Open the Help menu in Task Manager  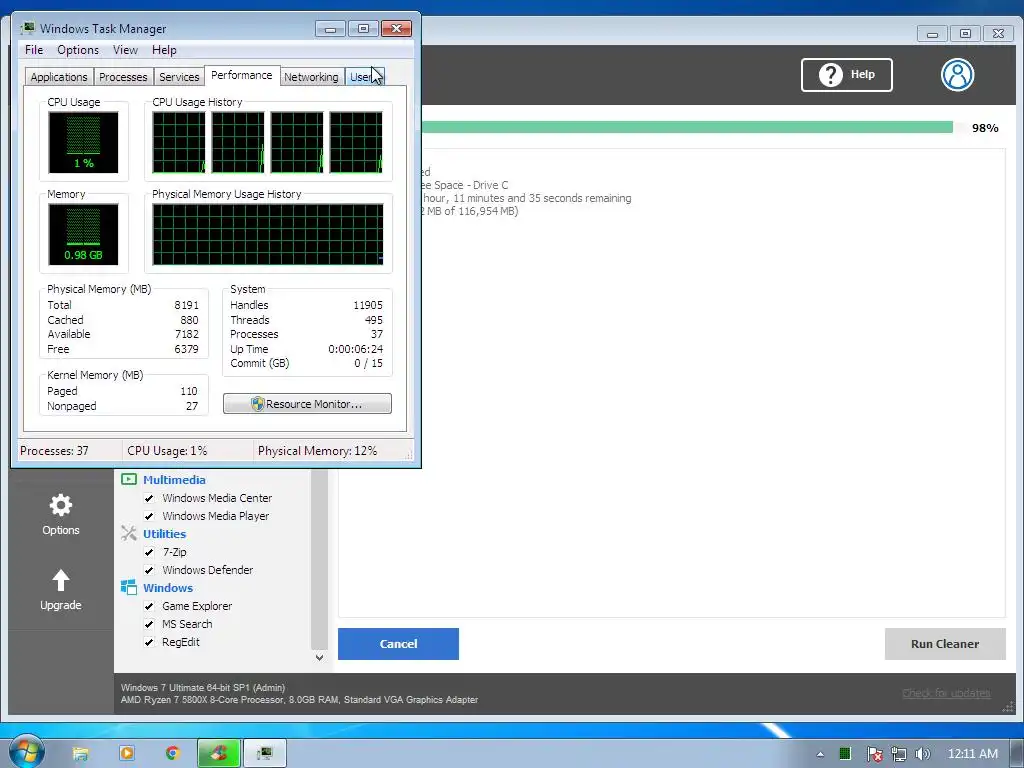coord(164,50)
